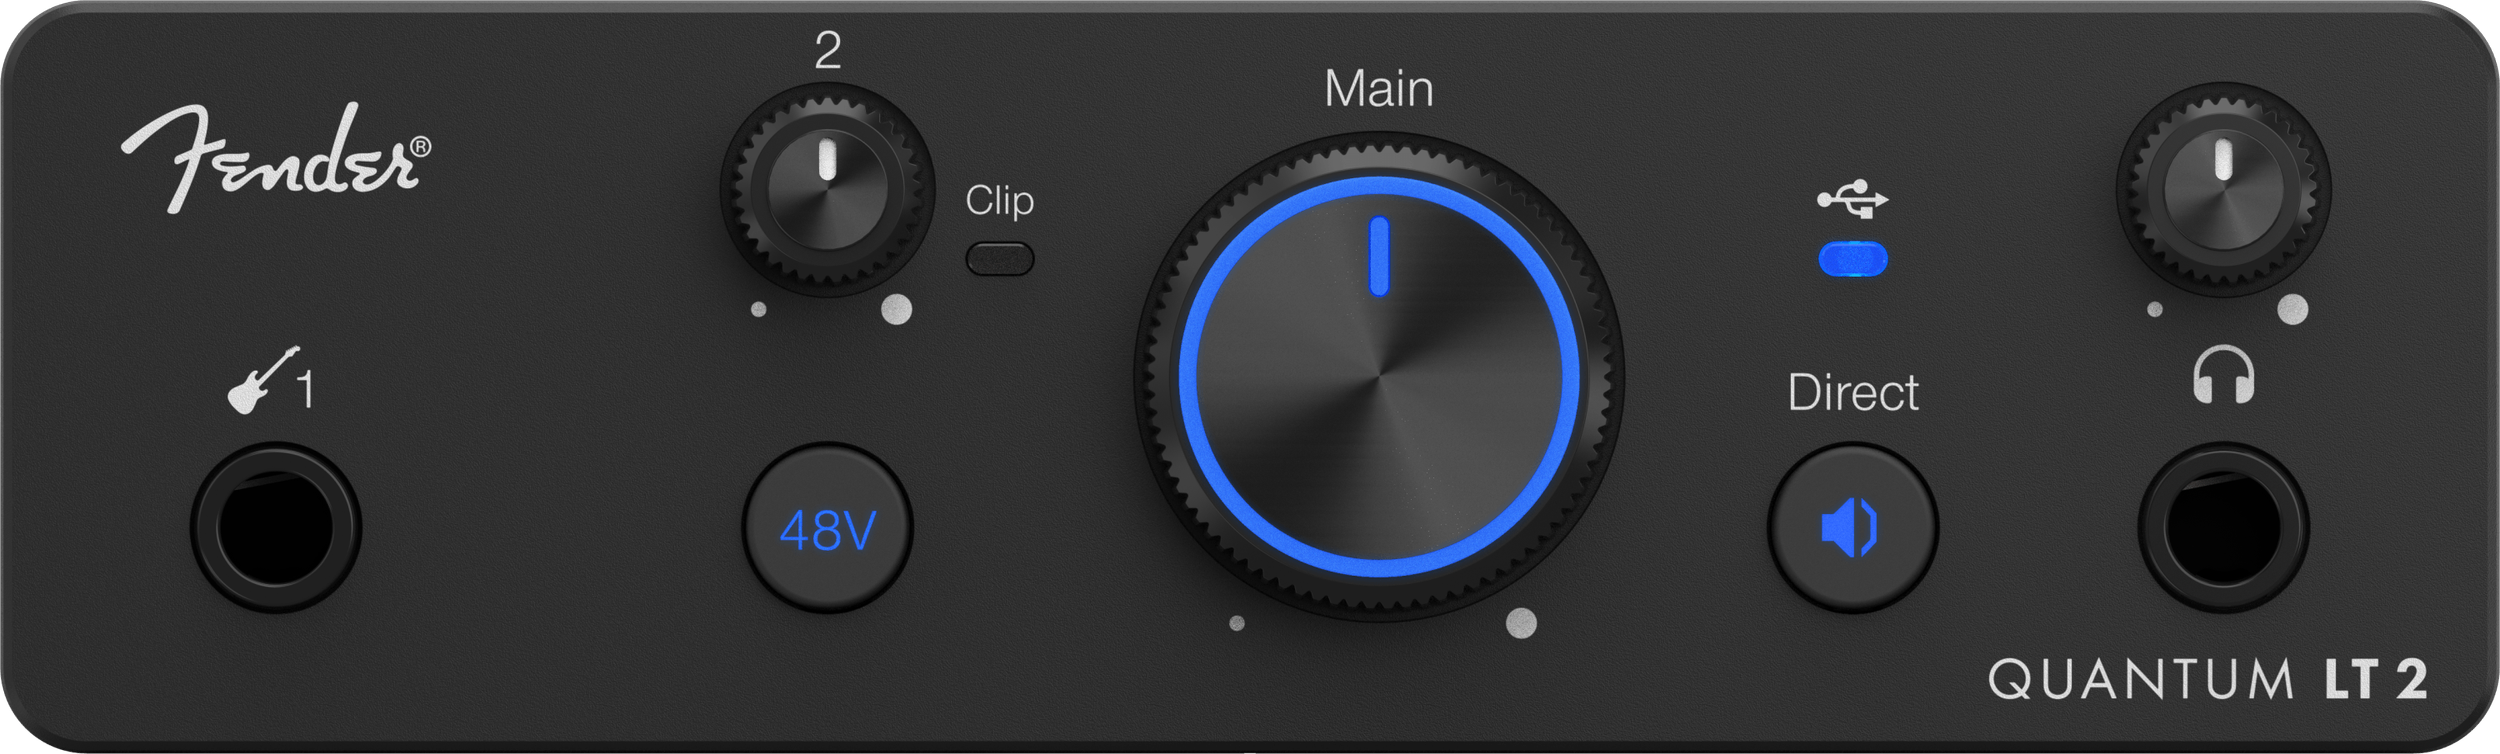Click the instrument input 1 jack
This screenshot has width=2500, height=754.
[x=275, y=528]
